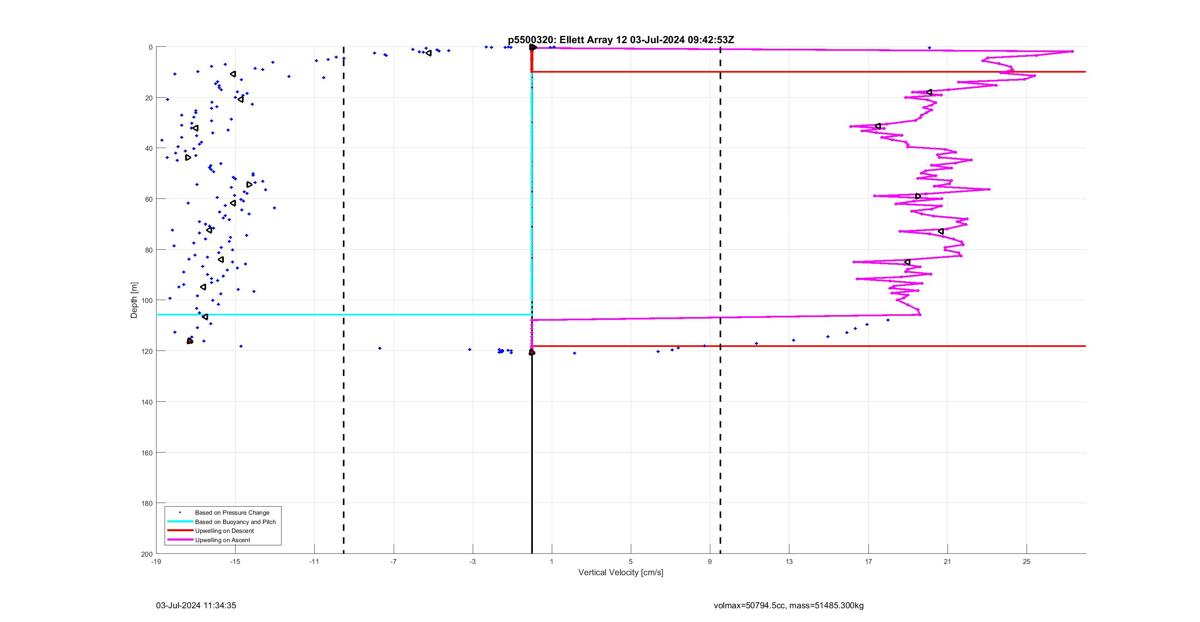Click x-axis tick label "25"

[x=1027, y=562]
